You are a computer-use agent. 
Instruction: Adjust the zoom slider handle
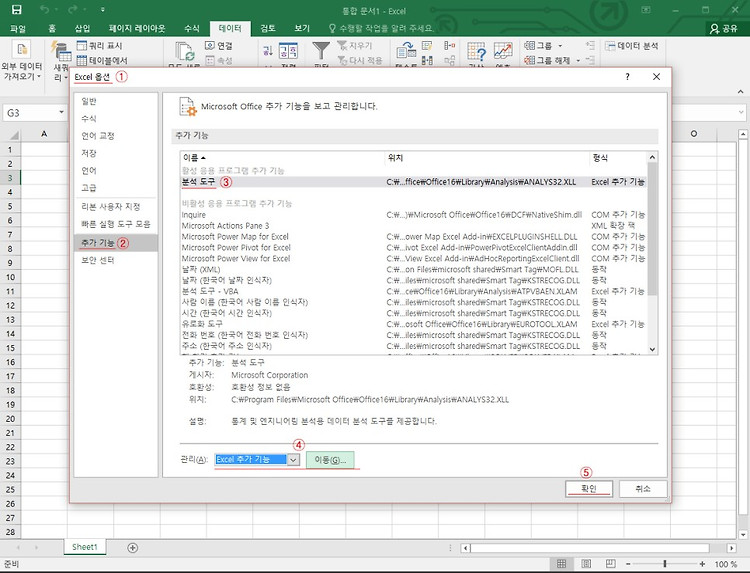tap(665, 564)
